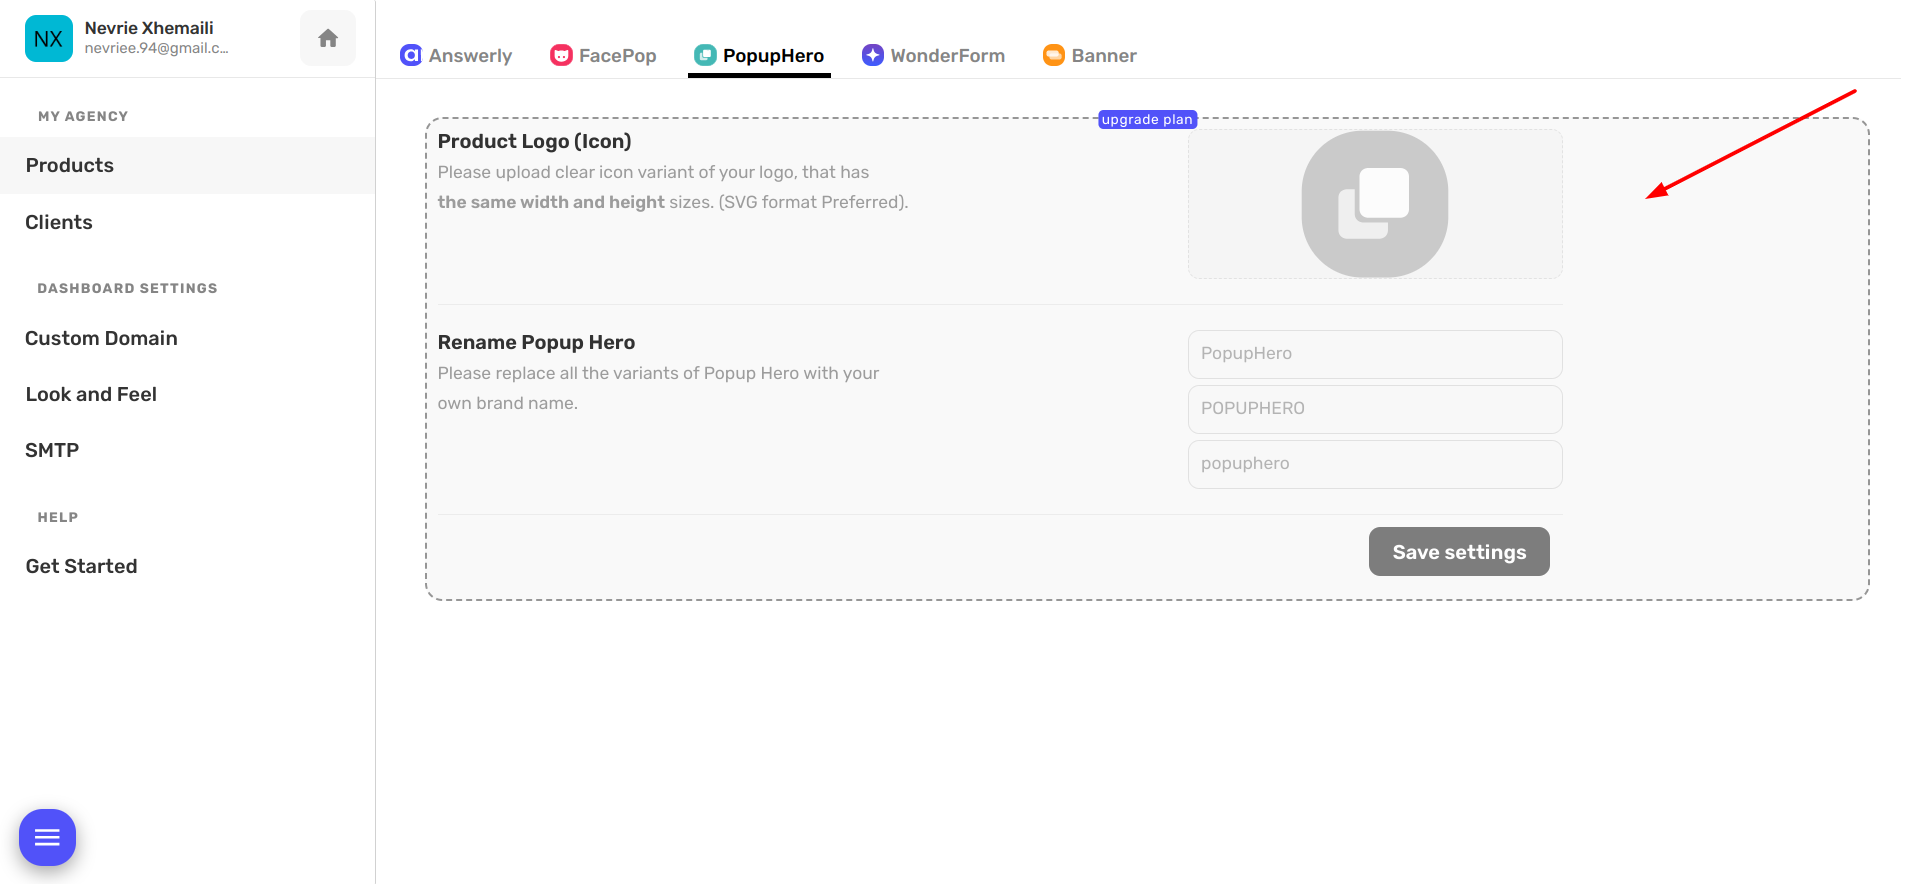Go to Clients in the sidebar

tap(187, 222)
